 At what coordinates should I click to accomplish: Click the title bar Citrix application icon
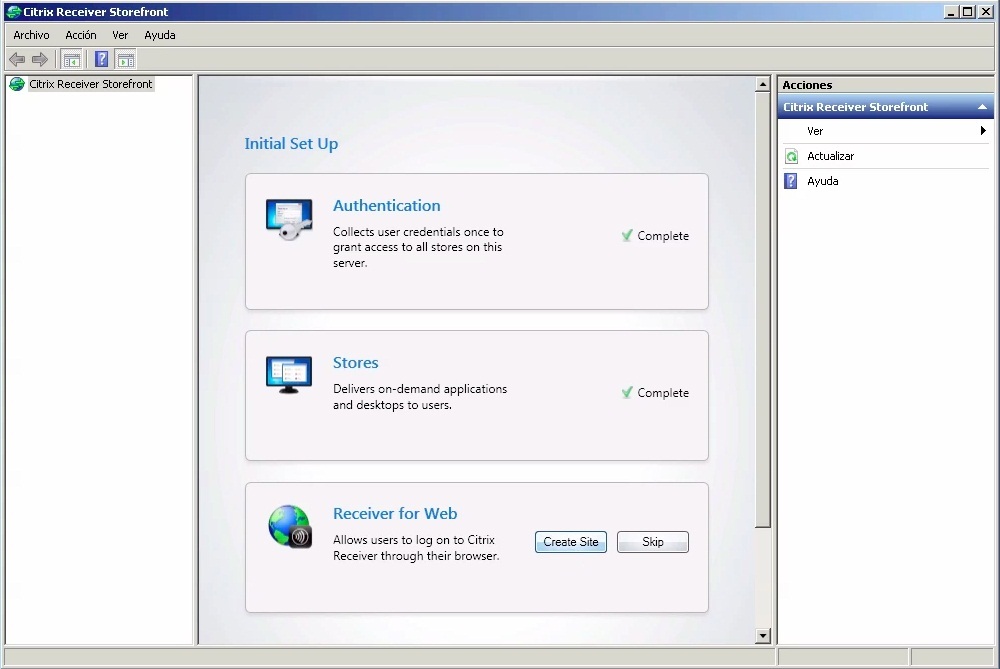coord(13,11)
